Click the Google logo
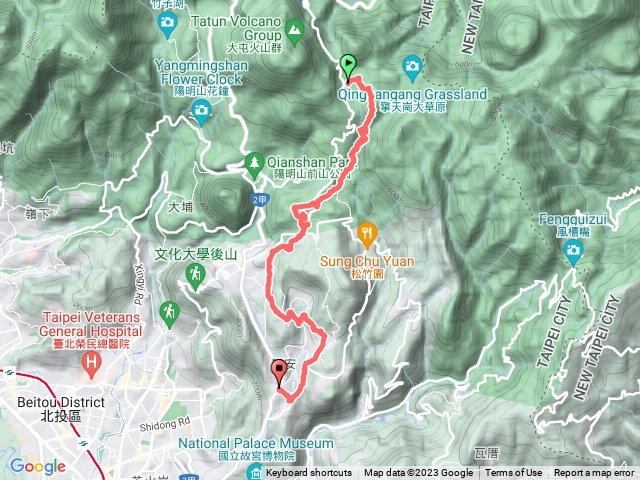 pyautogui.click(x=38, y=466)
